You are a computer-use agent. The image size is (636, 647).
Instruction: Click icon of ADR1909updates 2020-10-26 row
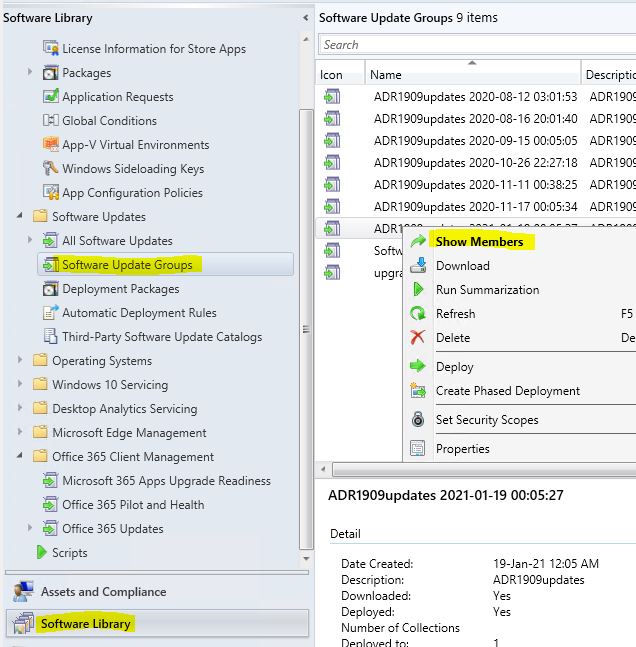(332, 163)
